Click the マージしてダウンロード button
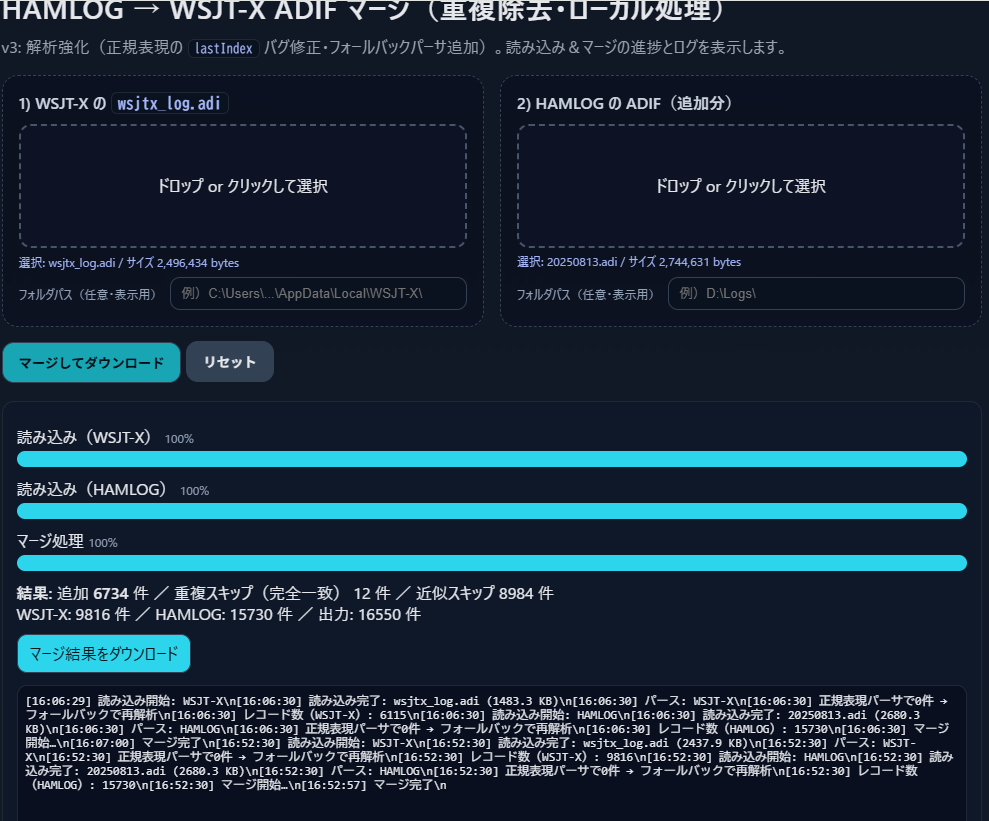The height and width of the screenshot is (821, 989). point(91,363)
